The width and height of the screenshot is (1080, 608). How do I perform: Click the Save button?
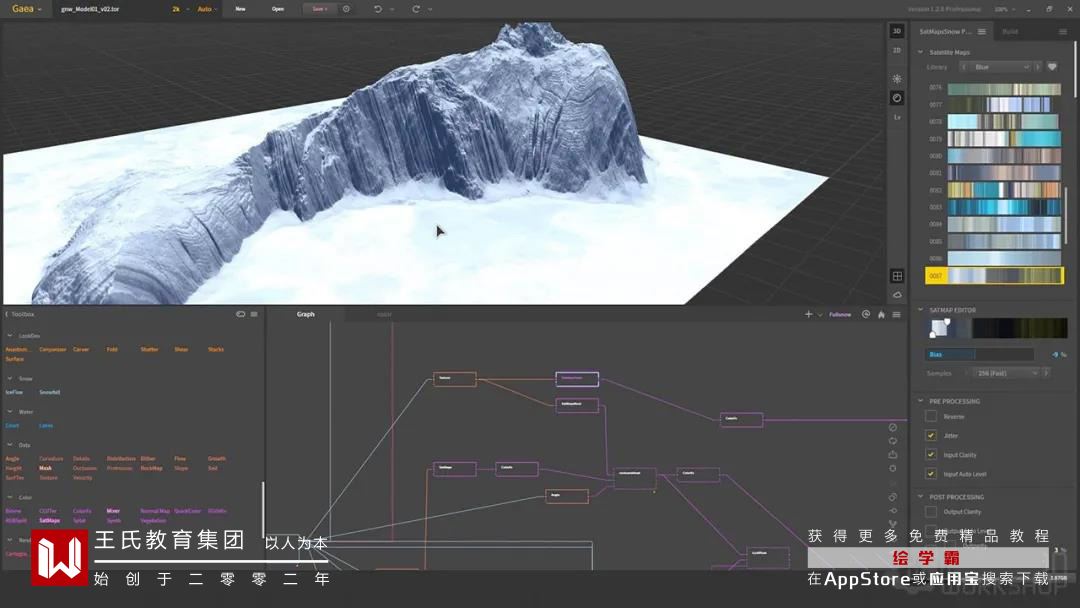tap(320, 9)
